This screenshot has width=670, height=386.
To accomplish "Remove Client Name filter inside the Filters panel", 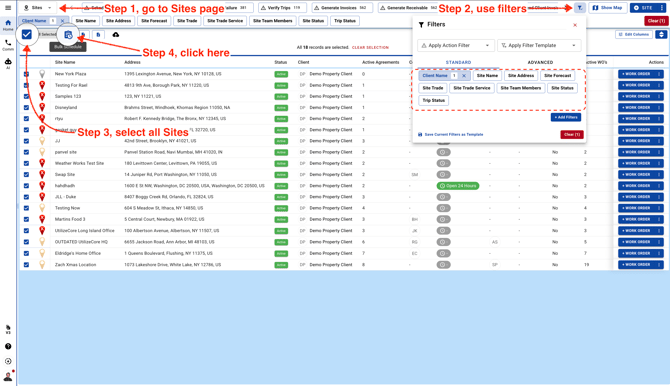I will (464, 76).
